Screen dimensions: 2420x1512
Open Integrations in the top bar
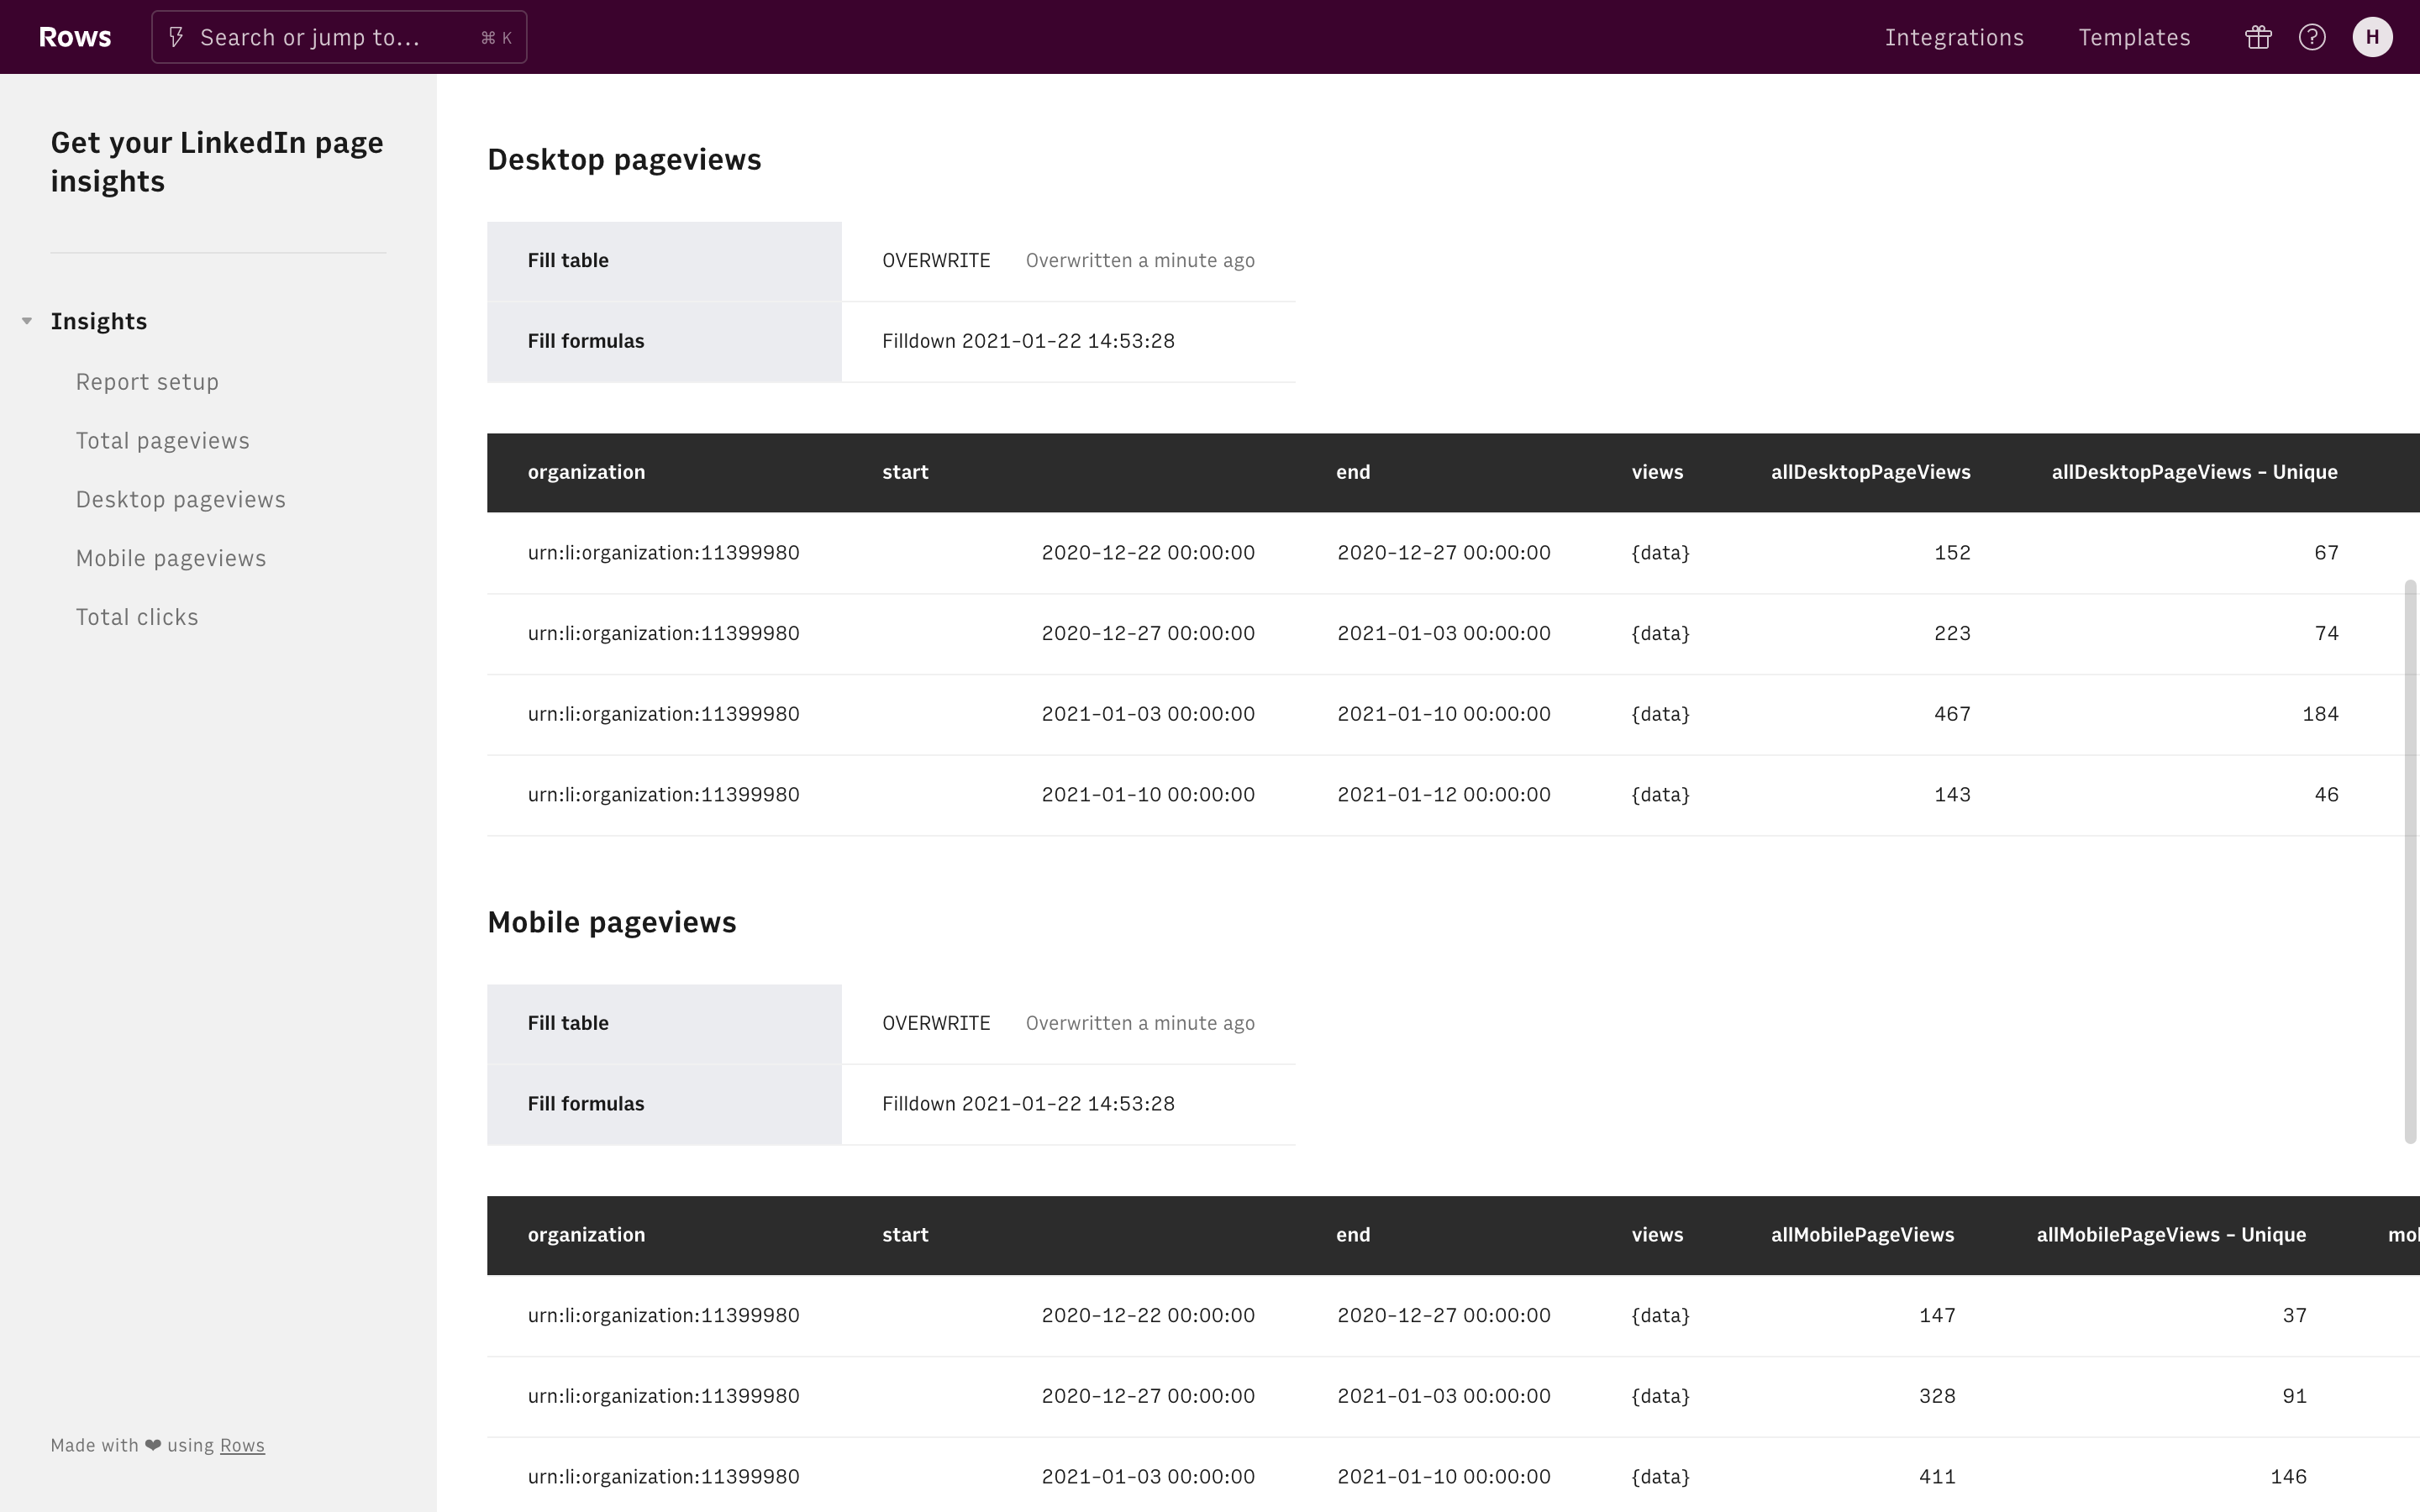1954,37
